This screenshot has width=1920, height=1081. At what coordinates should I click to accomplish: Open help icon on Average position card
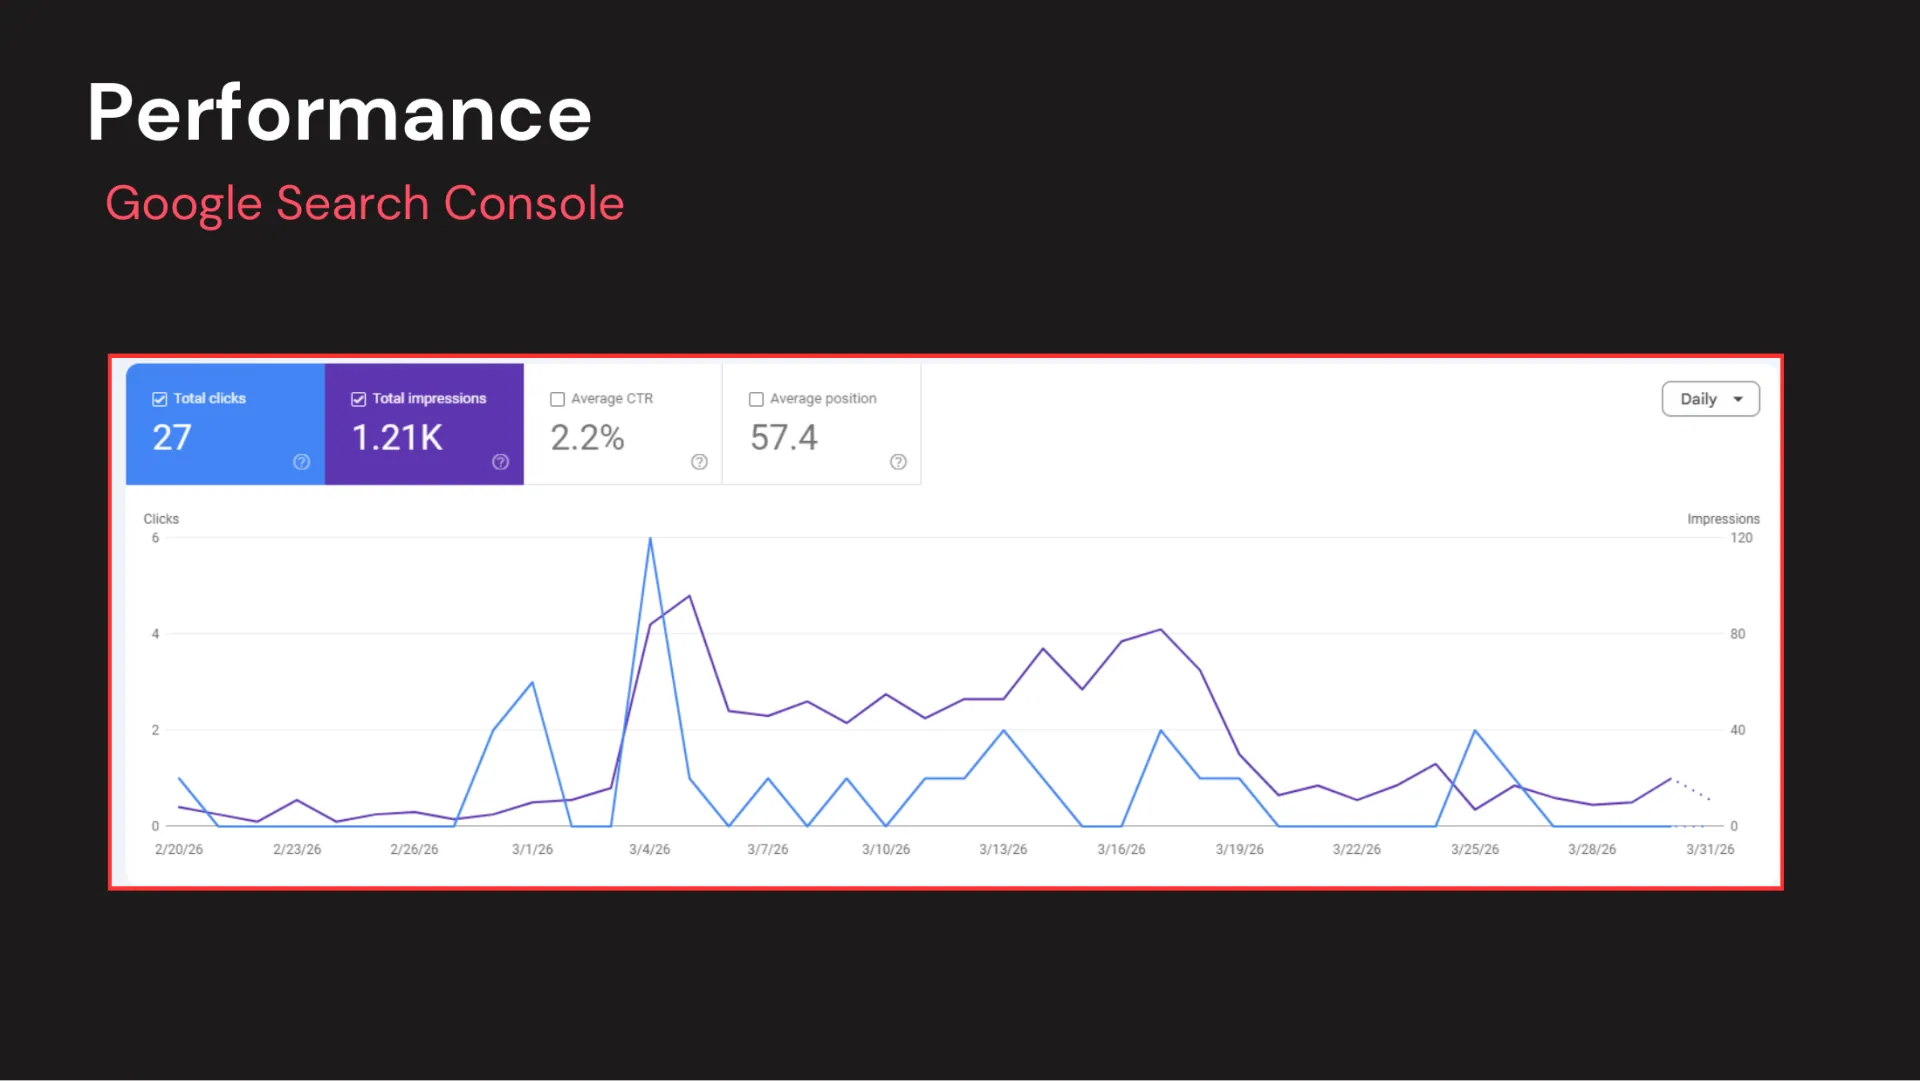click(x=898, y=462)
